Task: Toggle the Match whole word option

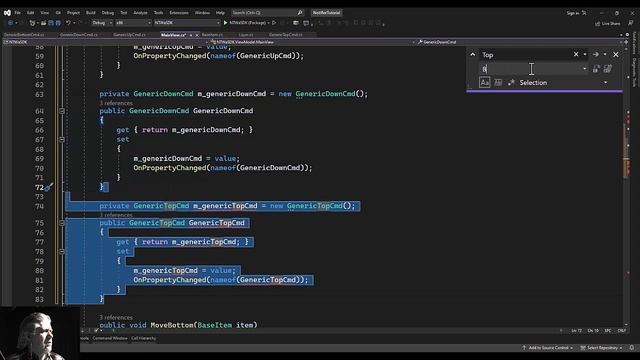Action: point(498,82)
